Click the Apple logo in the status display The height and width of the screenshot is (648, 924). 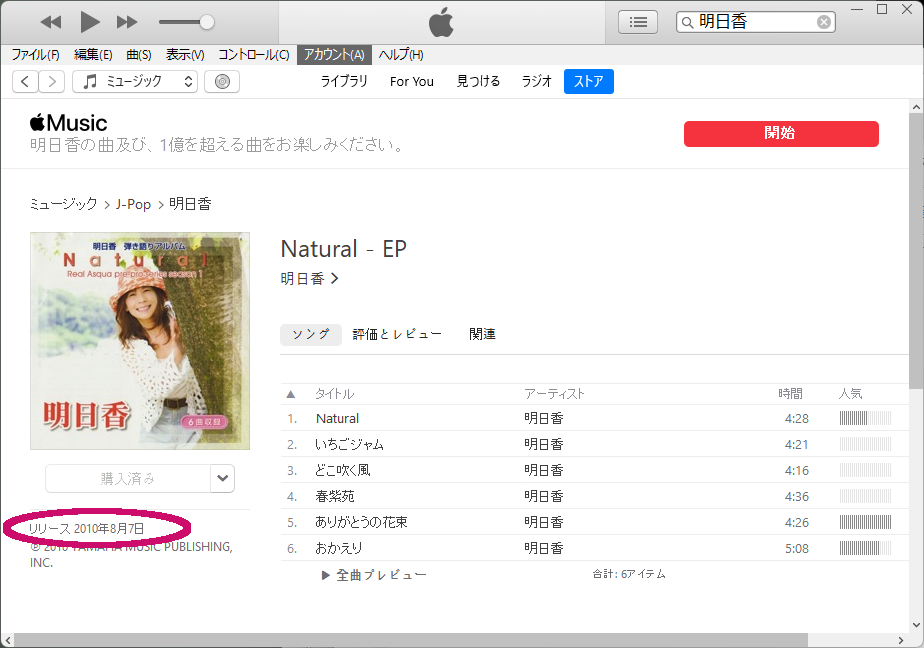[x=441, y=22]
